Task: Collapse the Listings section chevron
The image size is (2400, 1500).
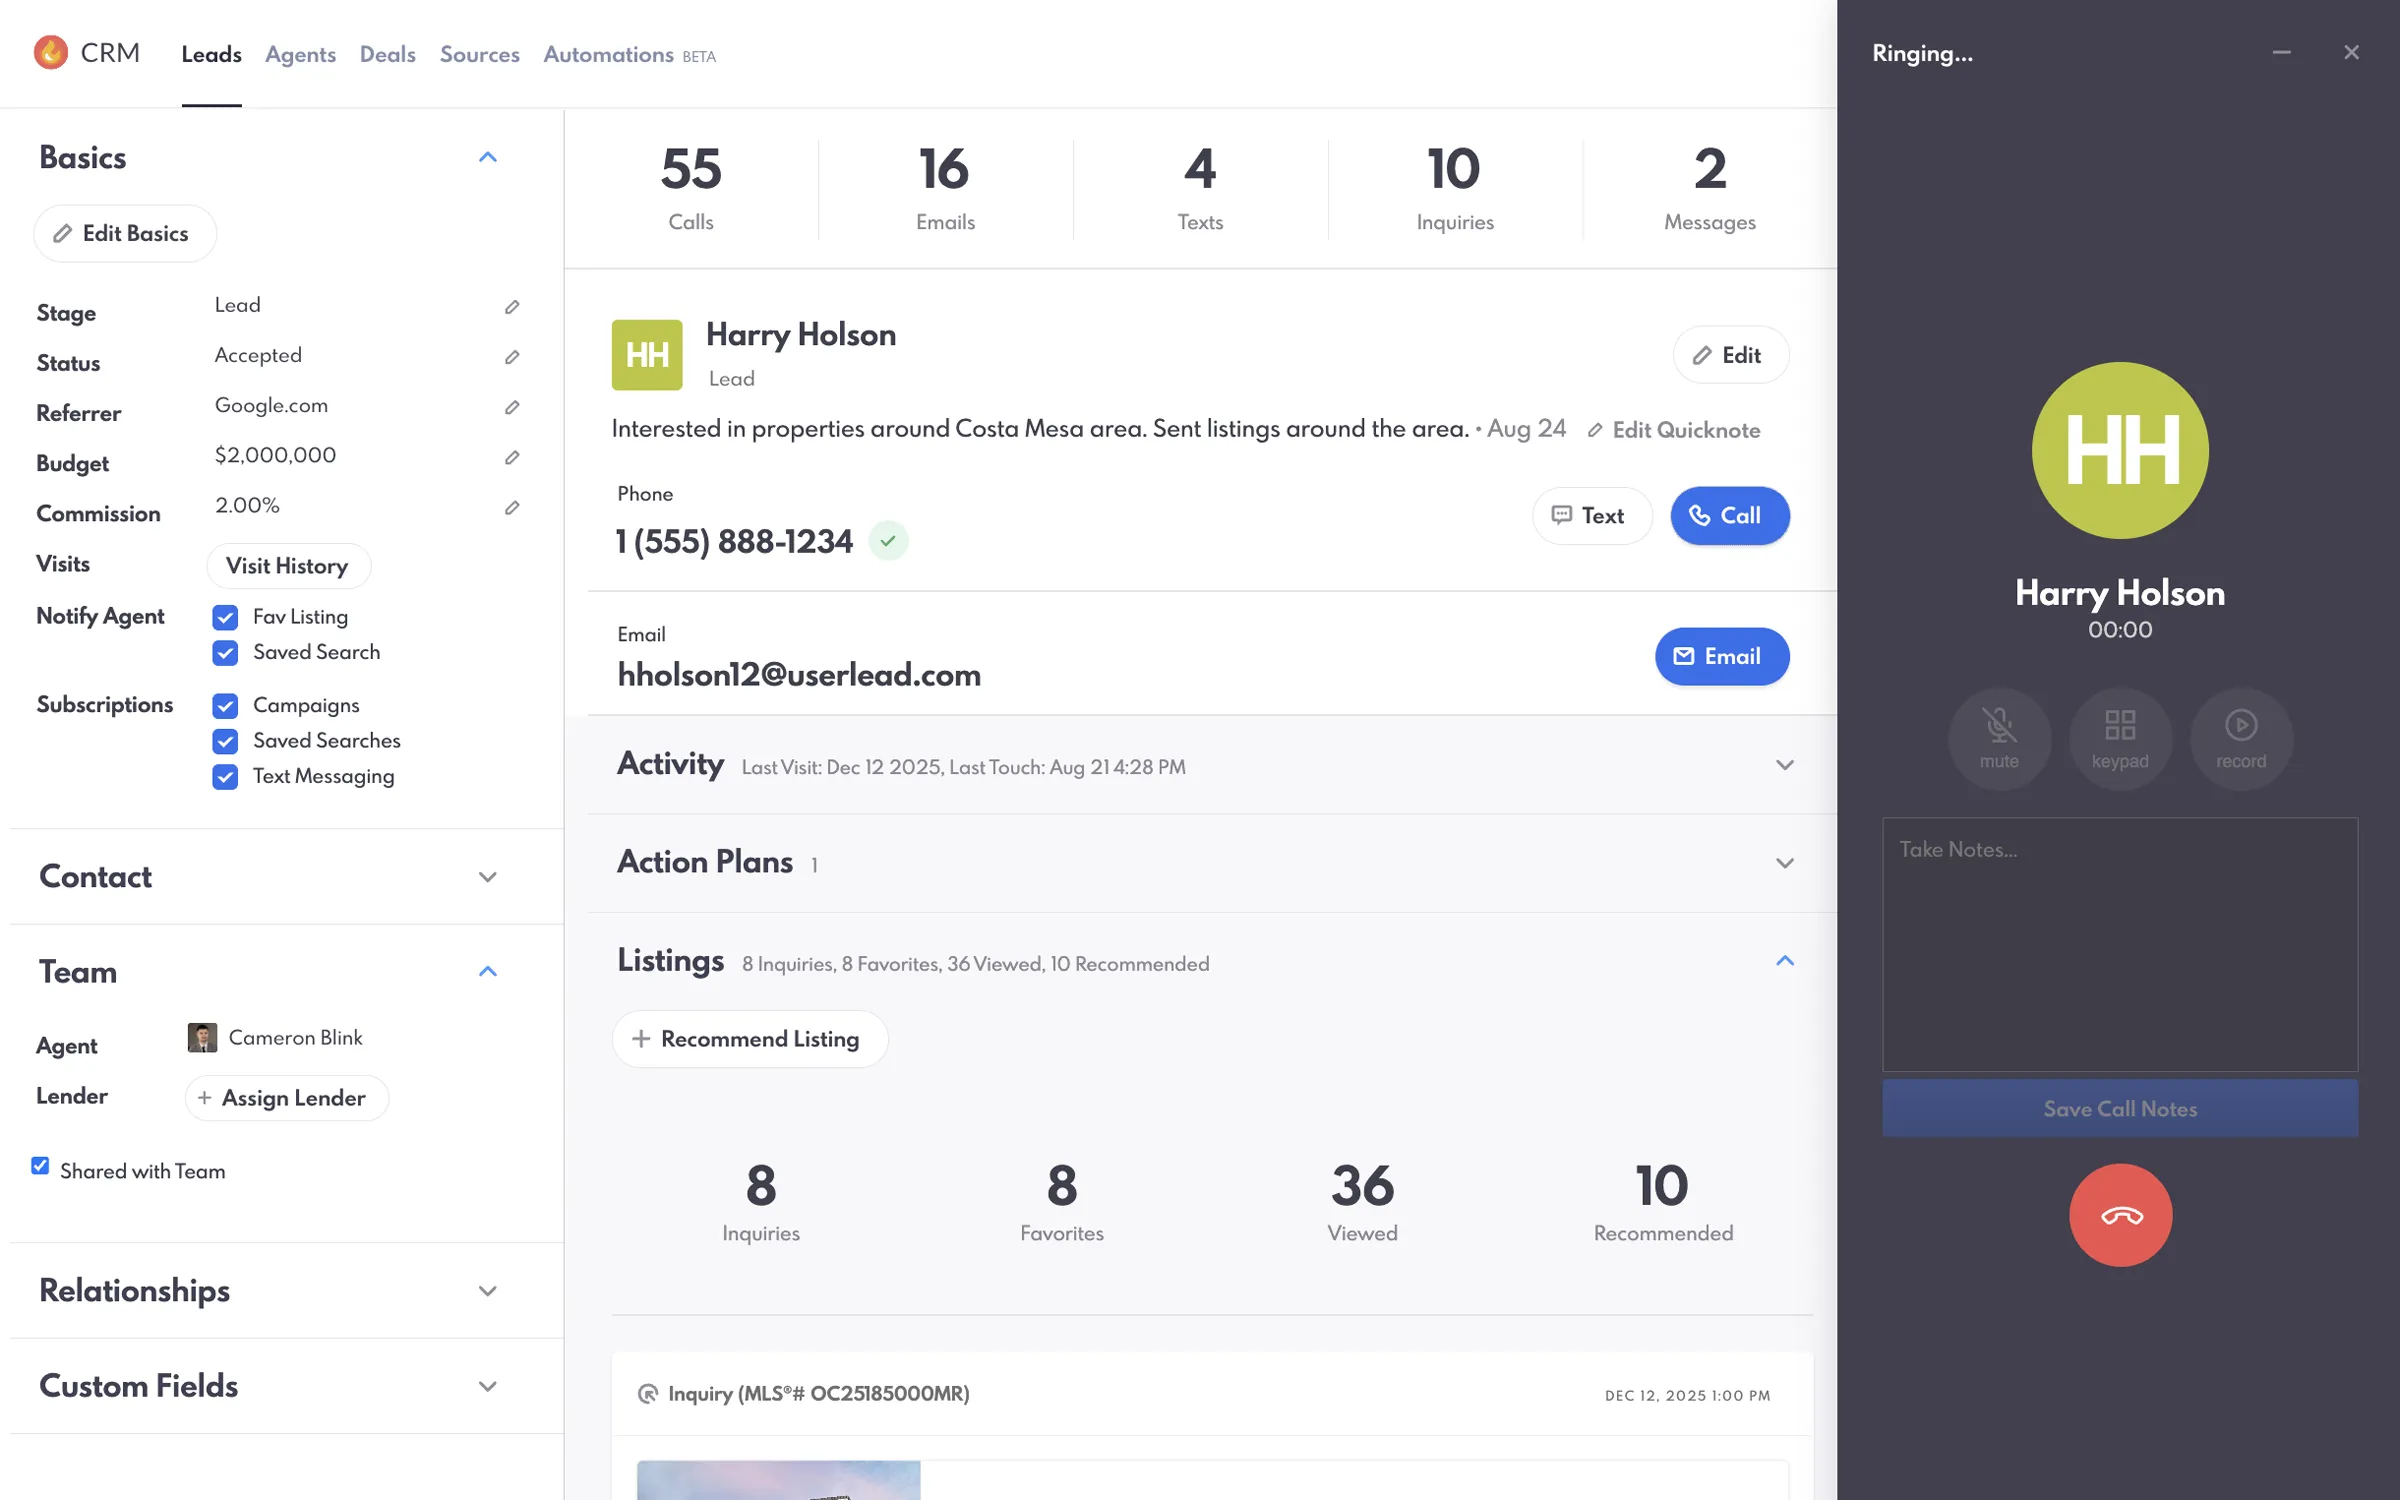Action: pos(1785,961)
